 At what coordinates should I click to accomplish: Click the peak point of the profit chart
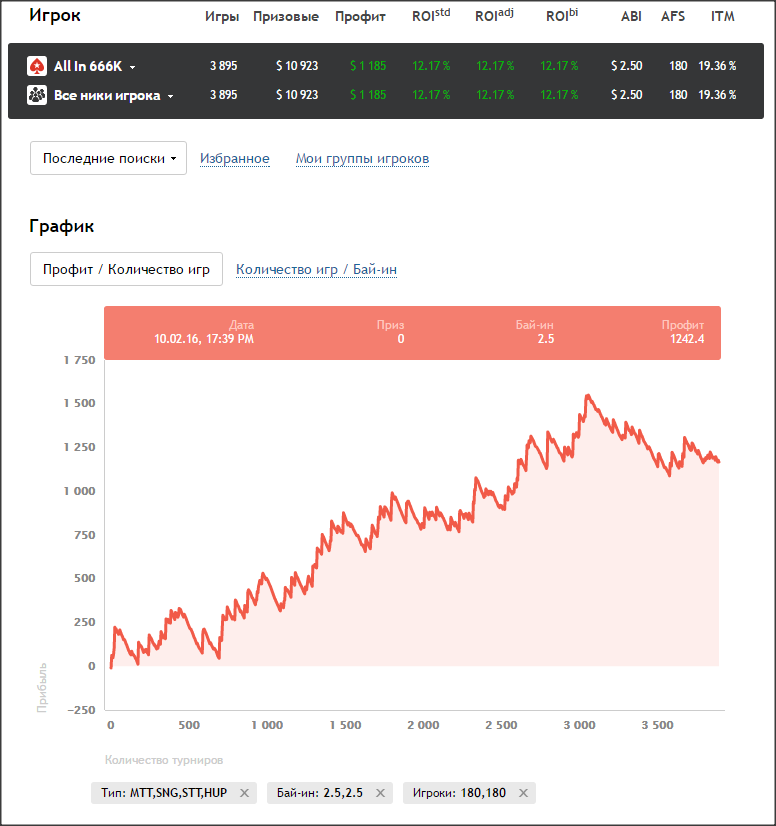pyautogui.click(x=588, y=395)
